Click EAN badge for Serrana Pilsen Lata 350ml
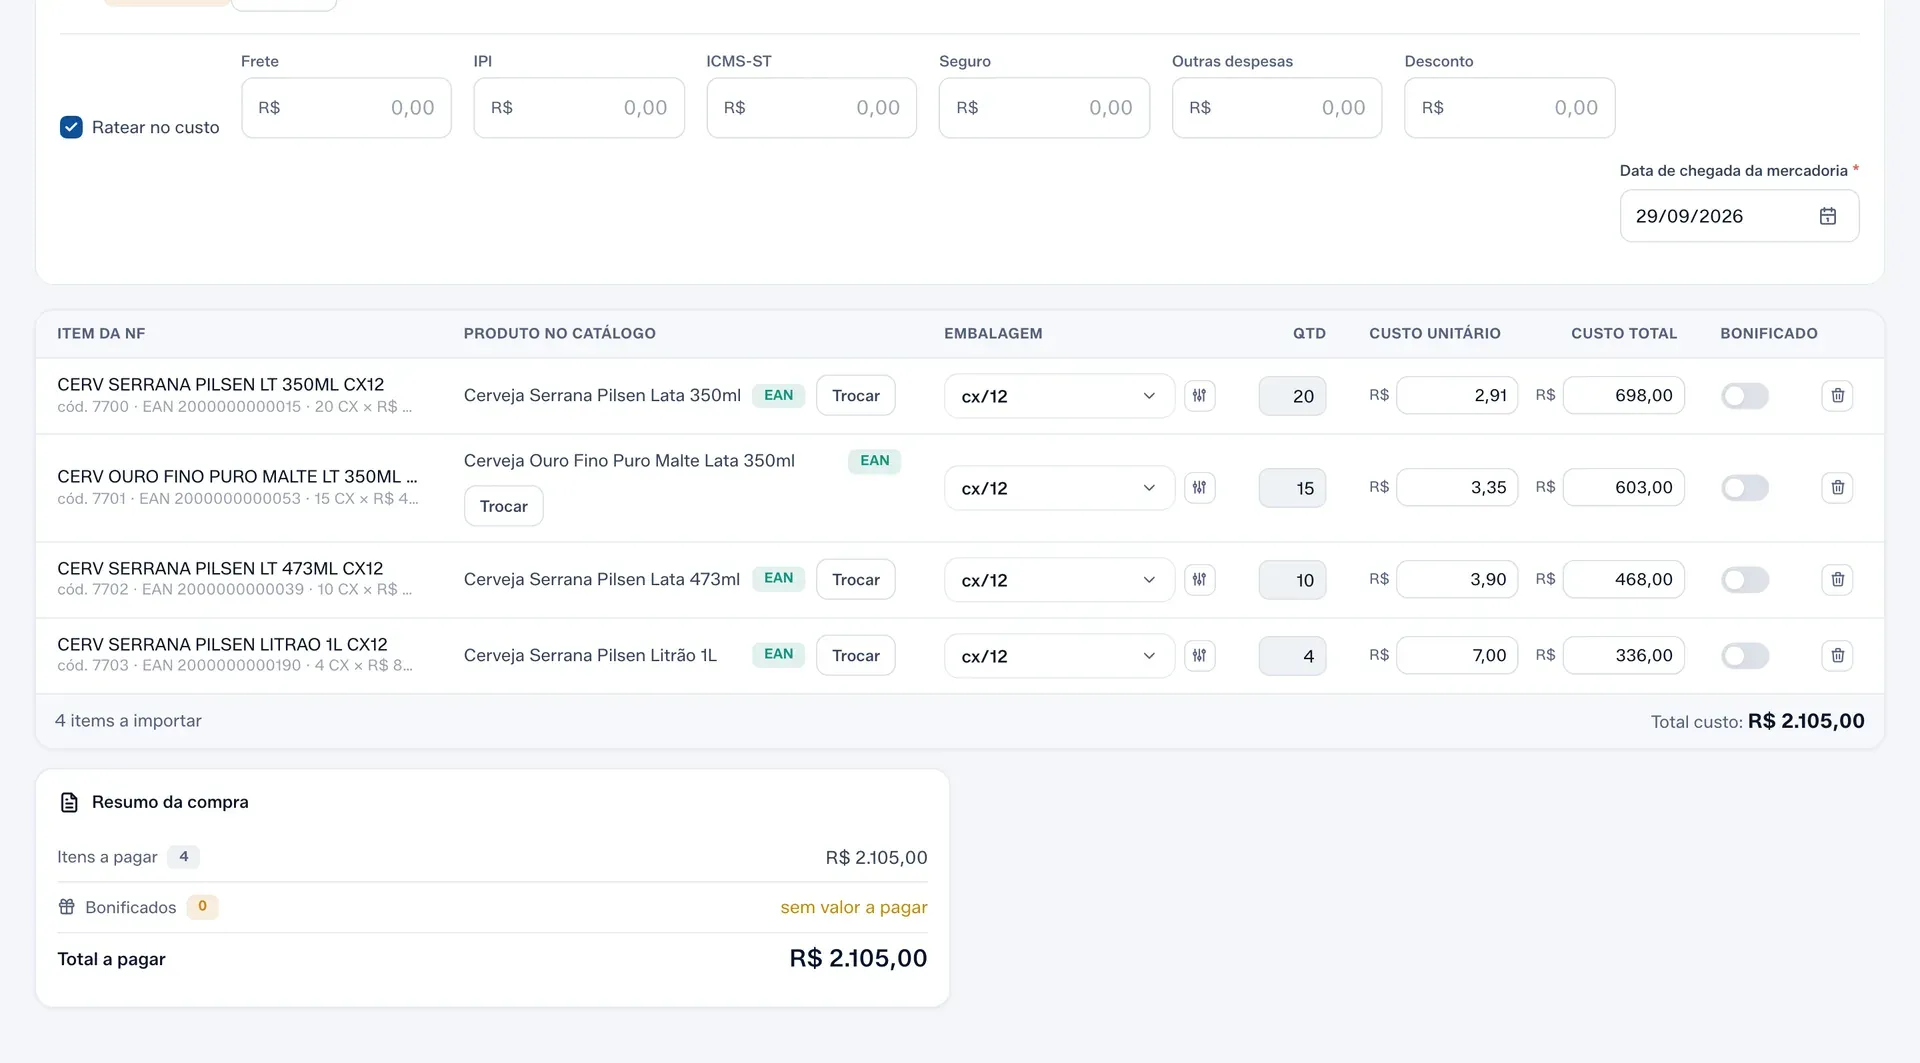 click(778, 395)
